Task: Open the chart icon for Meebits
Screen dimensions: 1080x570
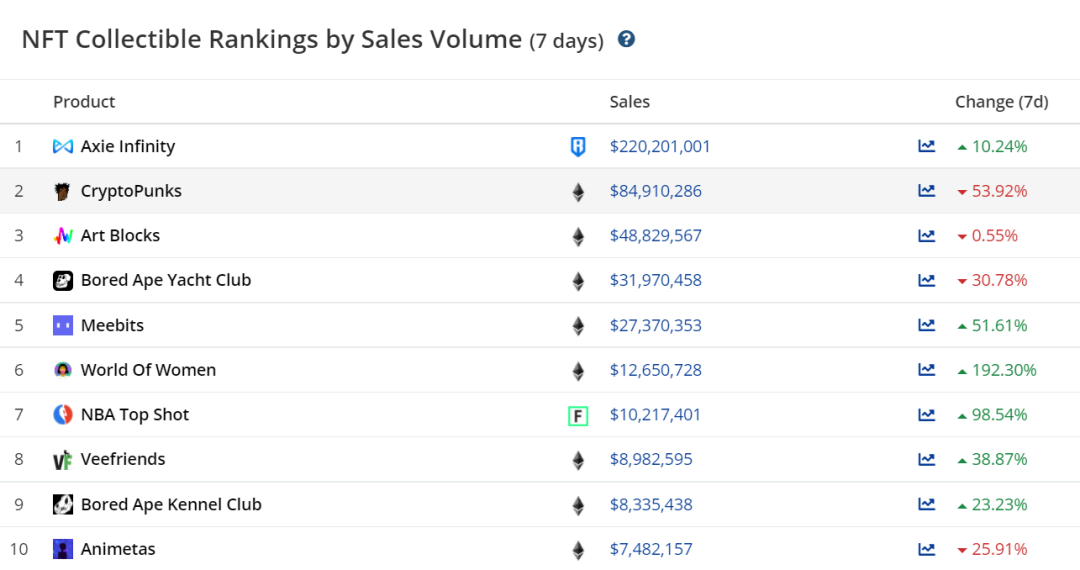Action: tap(926, 325)
